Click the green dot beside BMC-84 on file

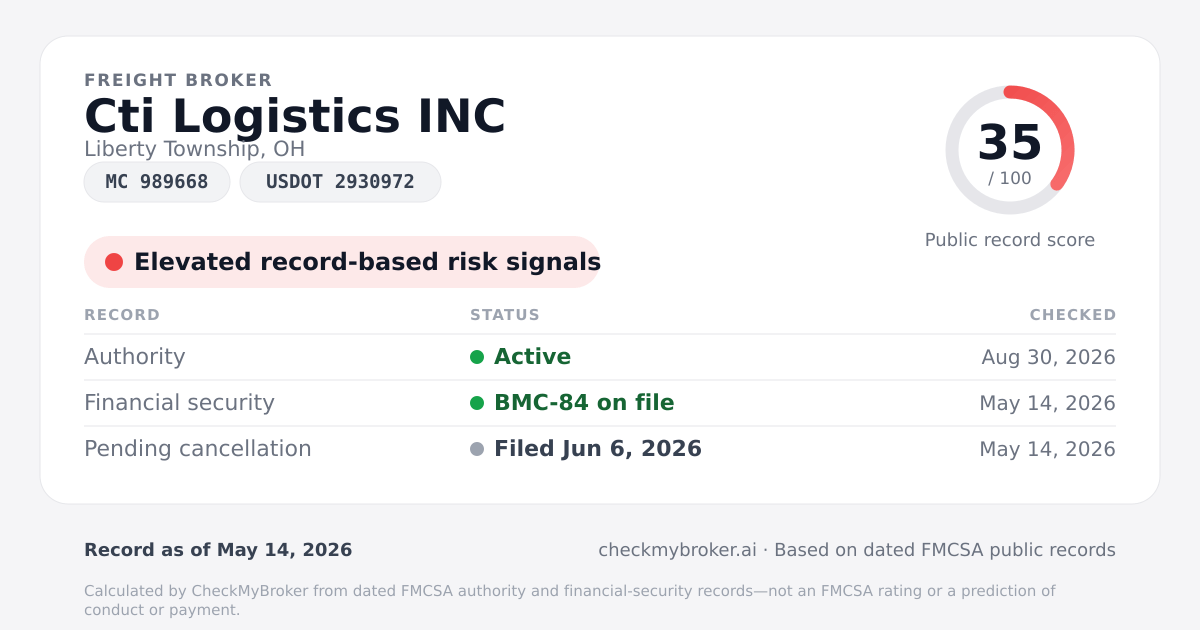tap(477, 403)
